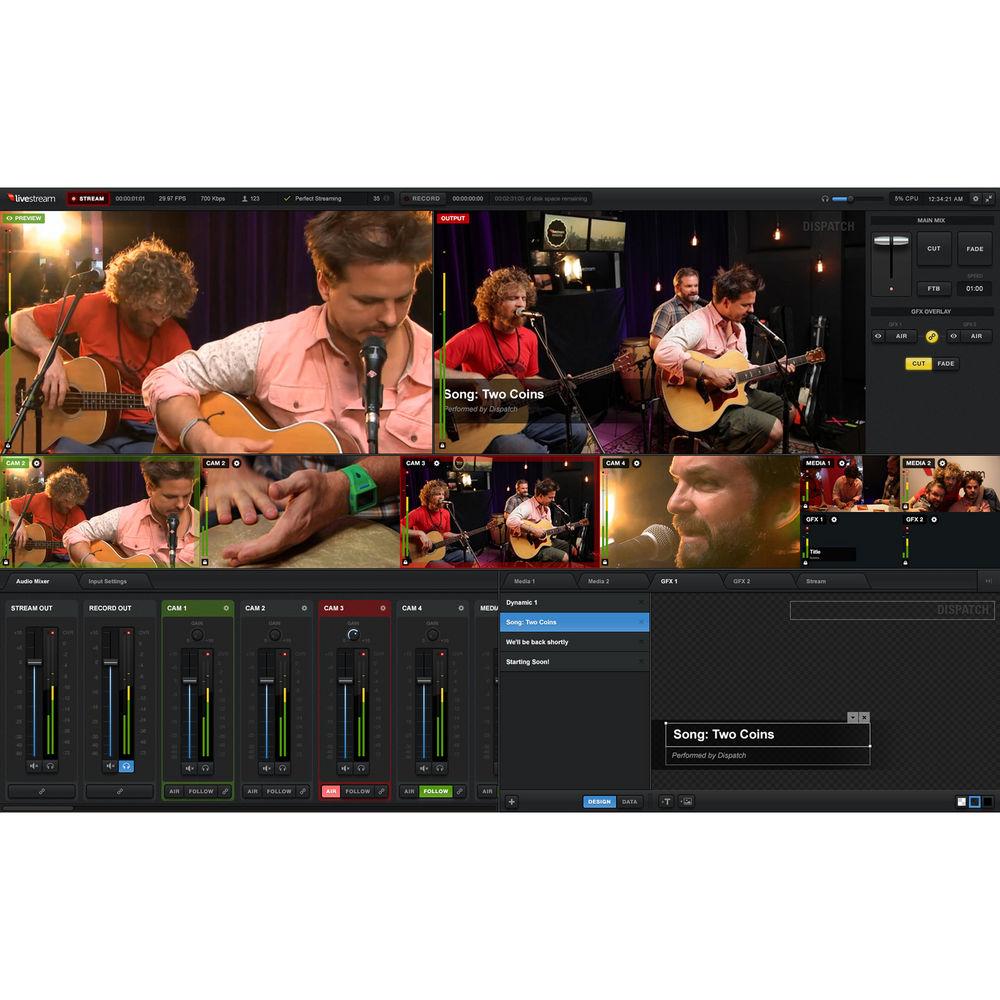The image size is (1000, 1000).
Task: Toggle GFX 1 visibility with the eye icon
Action: coord(878,336)
